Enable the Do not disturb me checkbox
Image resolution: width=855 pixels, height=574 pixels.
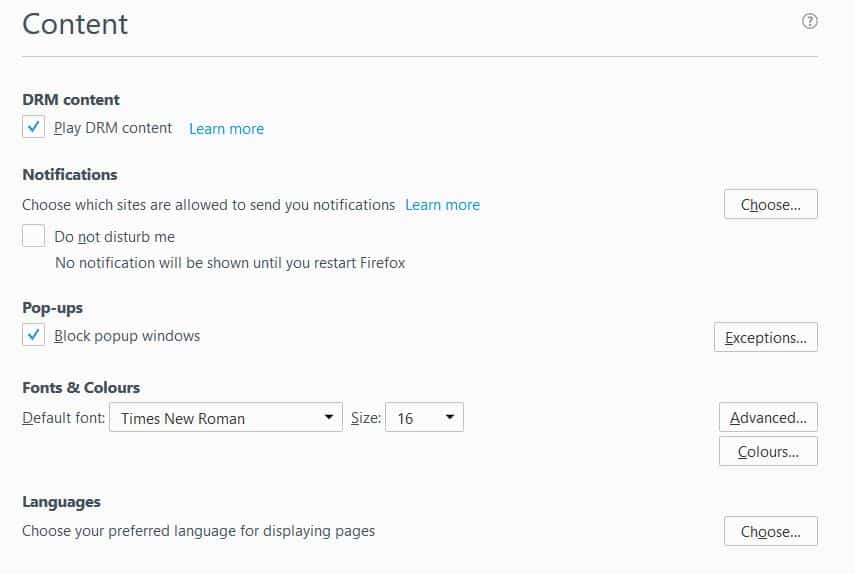[x=34, y=237]
